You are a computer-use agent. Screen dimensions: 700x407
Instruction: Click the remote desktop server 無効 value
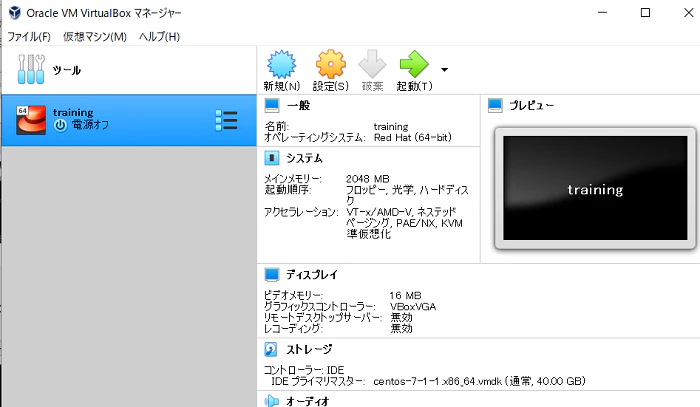click(x=401, y=317)
